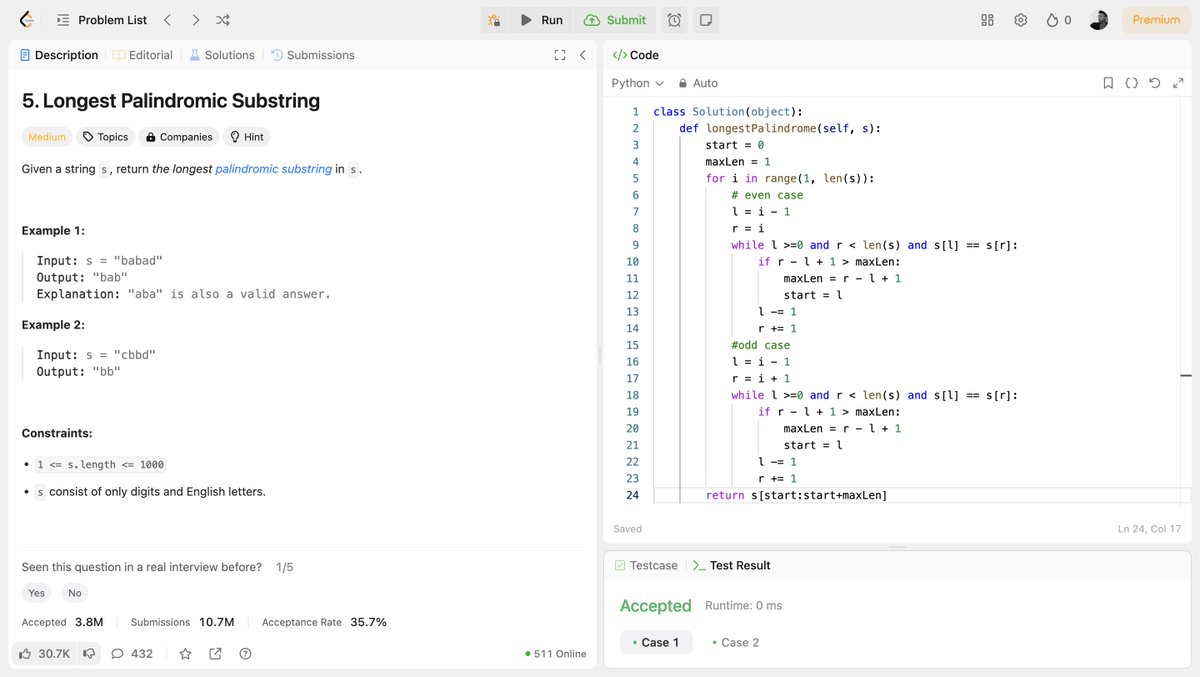Maximize the description panel
The image size is (1200, 677).
click(x=560, y=55)
